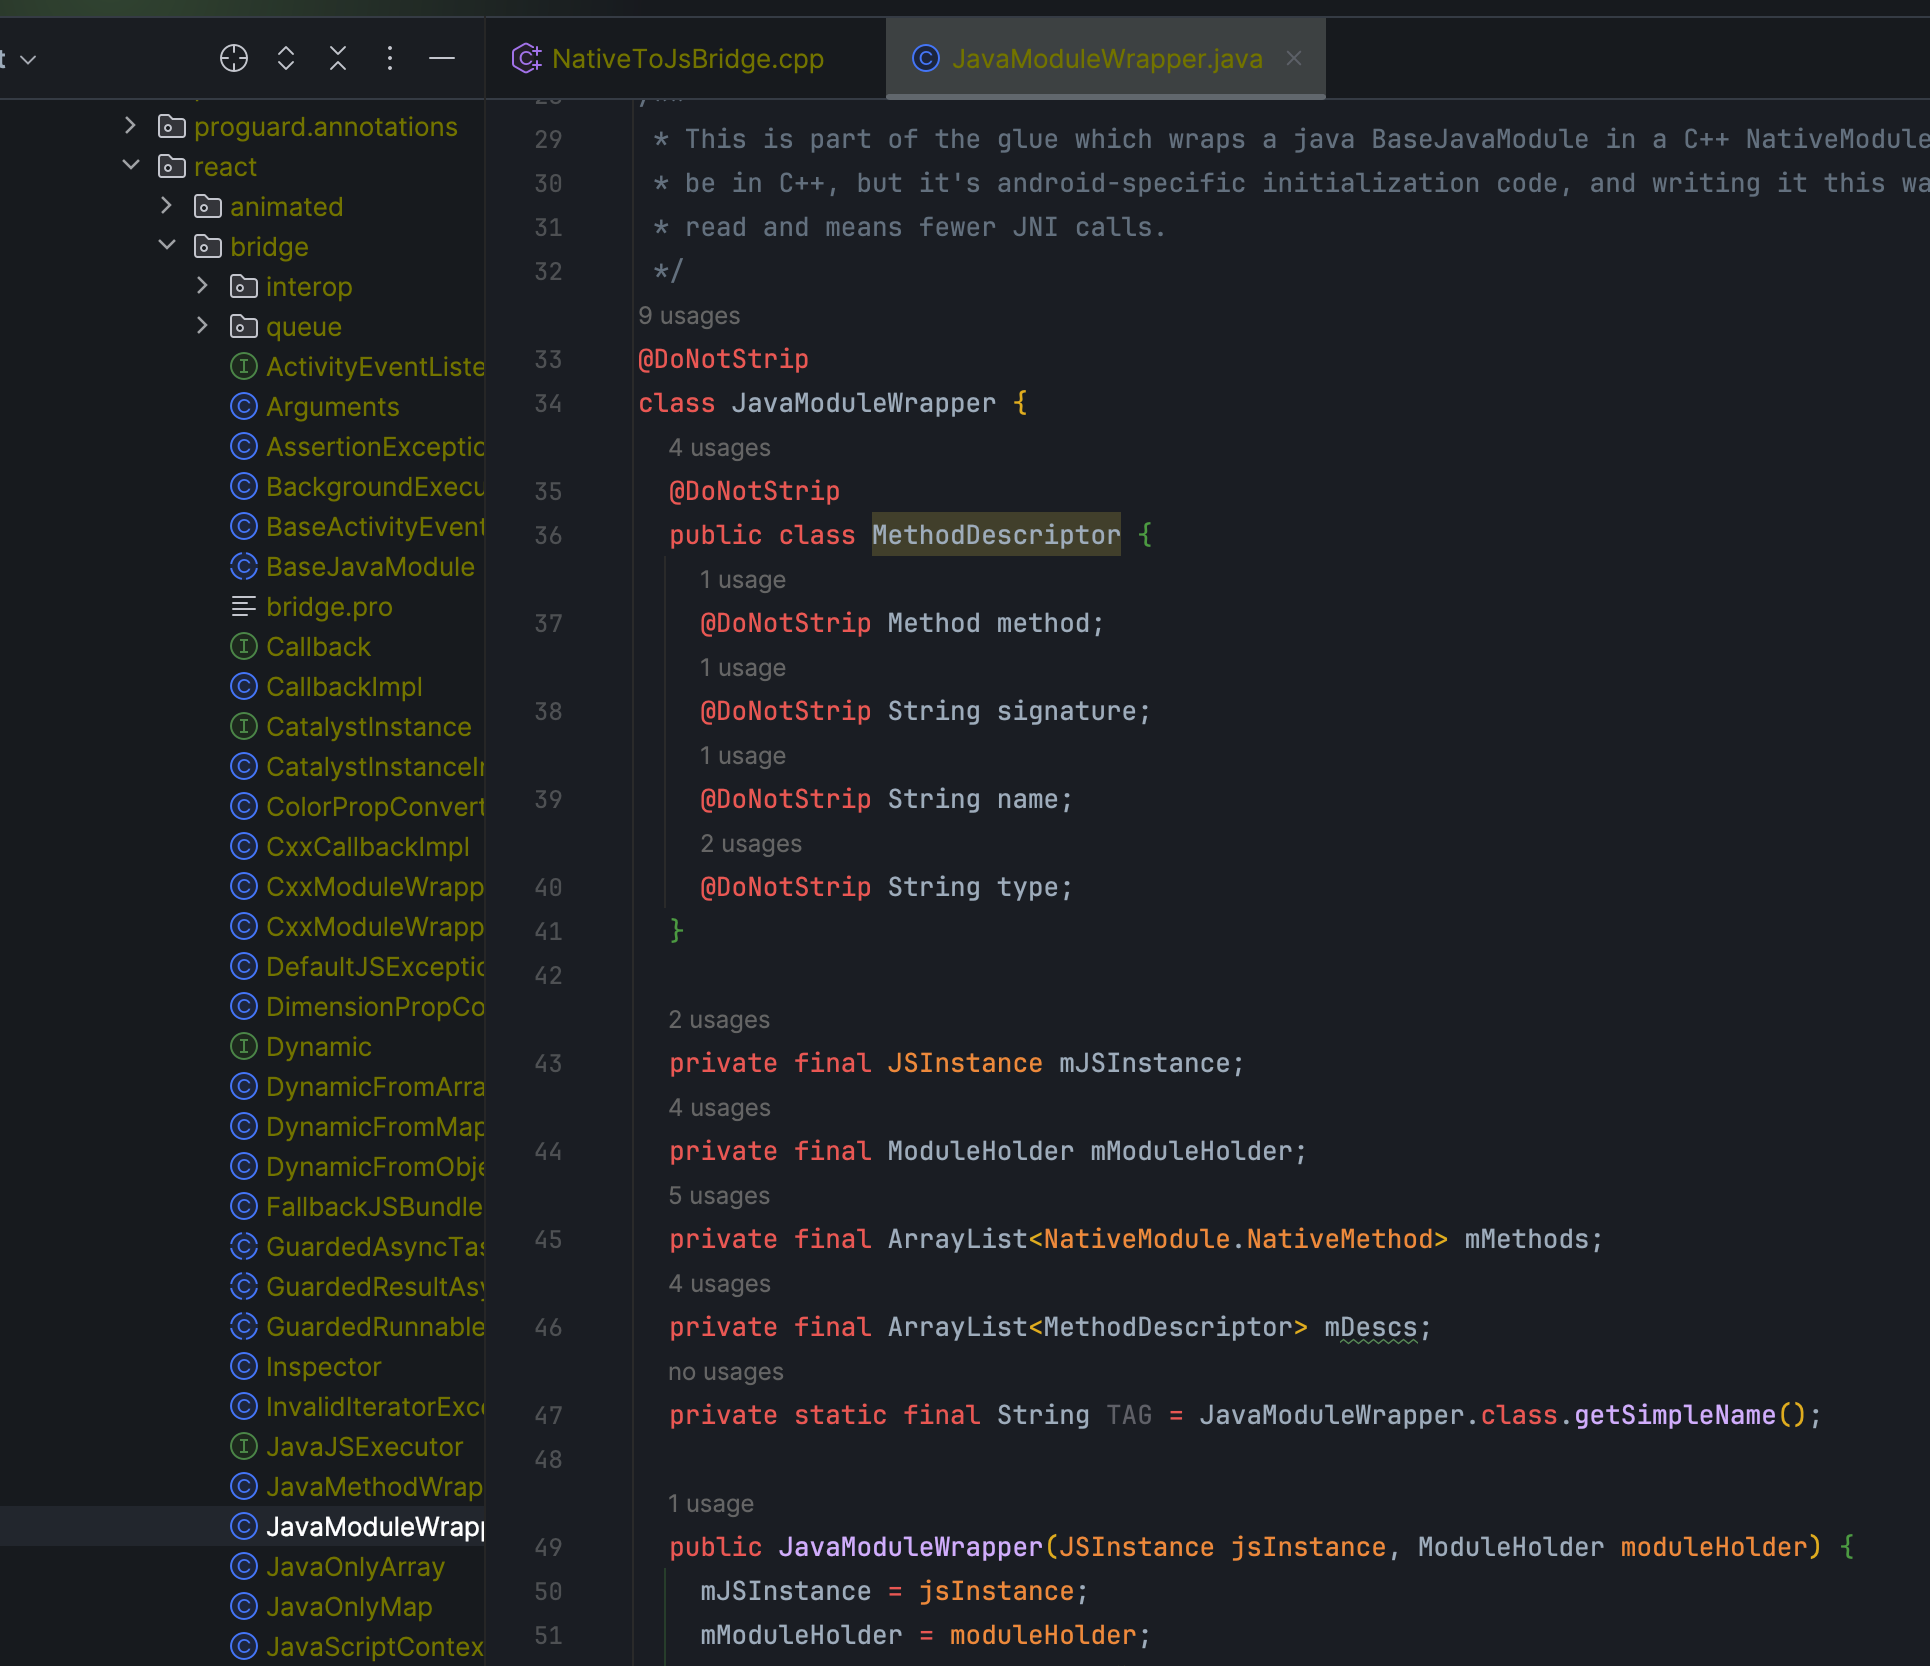The image size is (1930, 1666).
Task: Open the DynamicFromArray class file
Action: click(375, 1087)
